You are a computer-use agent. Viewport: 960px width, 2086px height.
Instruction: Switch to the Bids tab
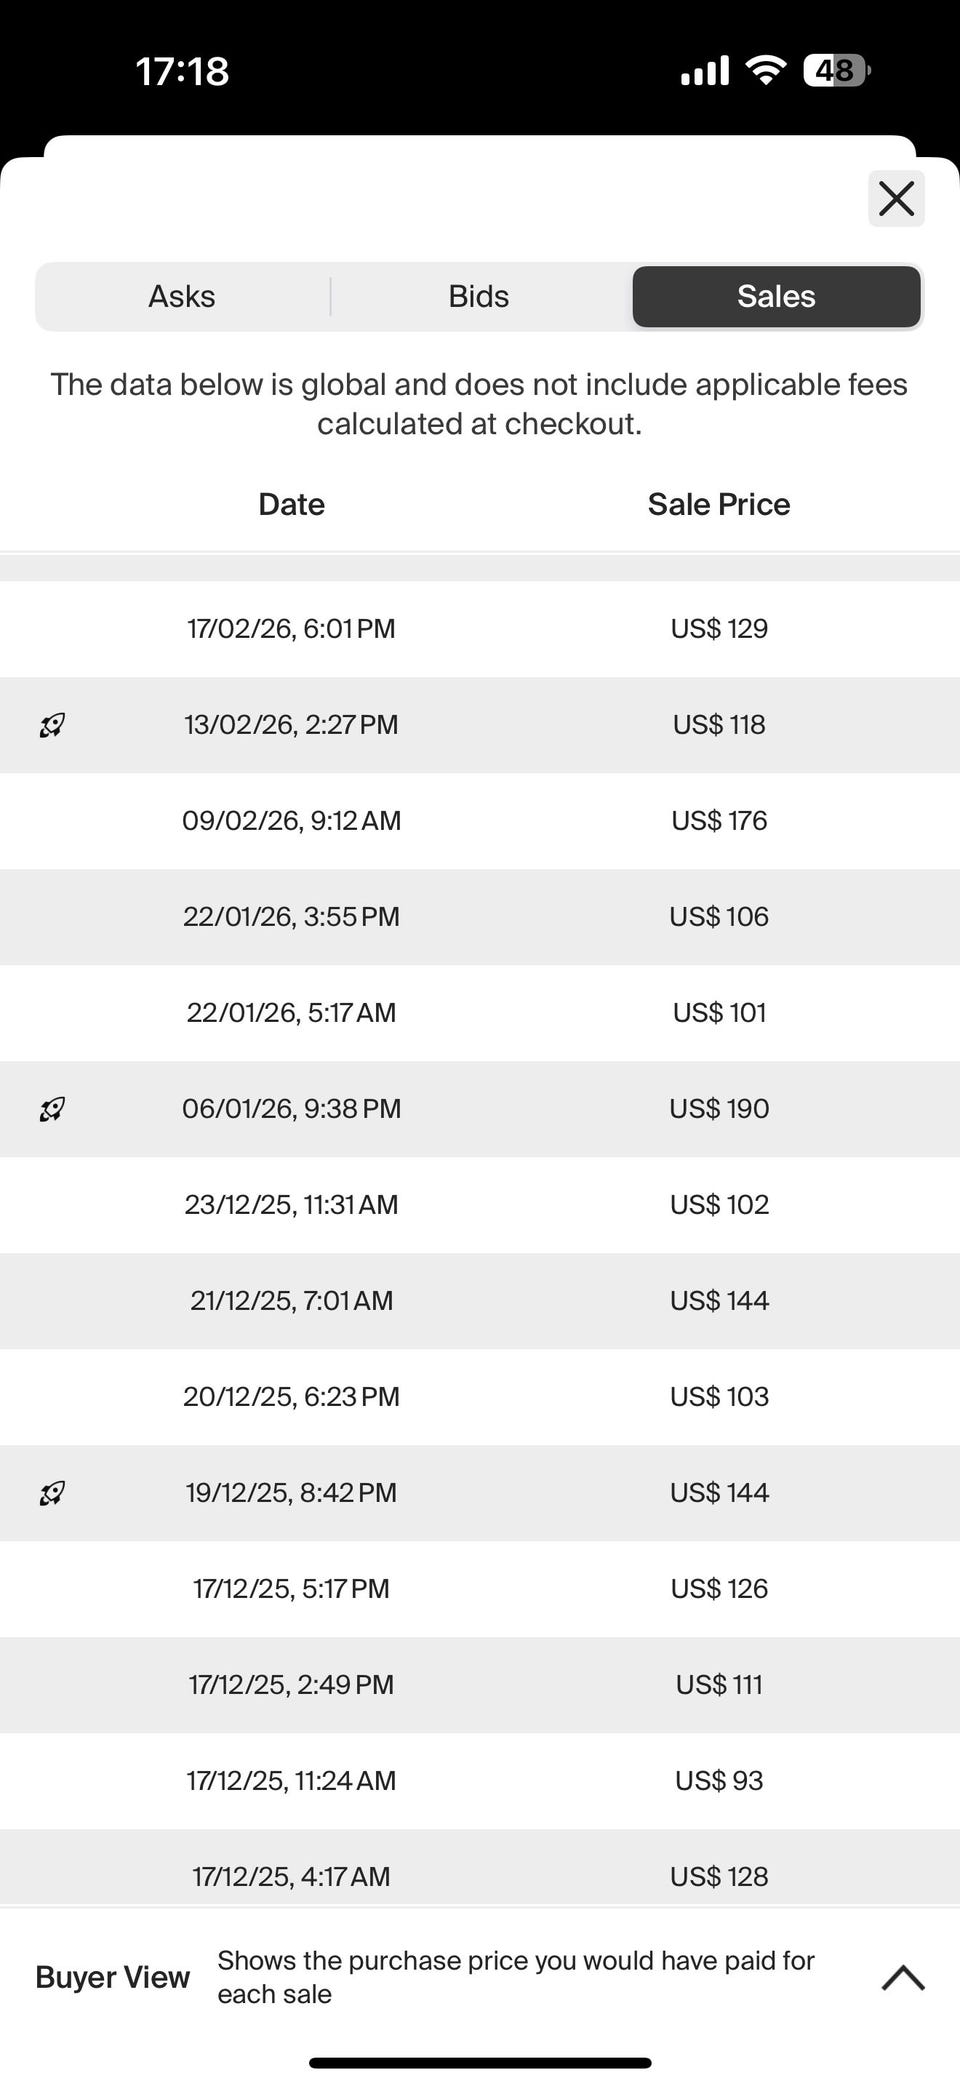tap(479, 297)
